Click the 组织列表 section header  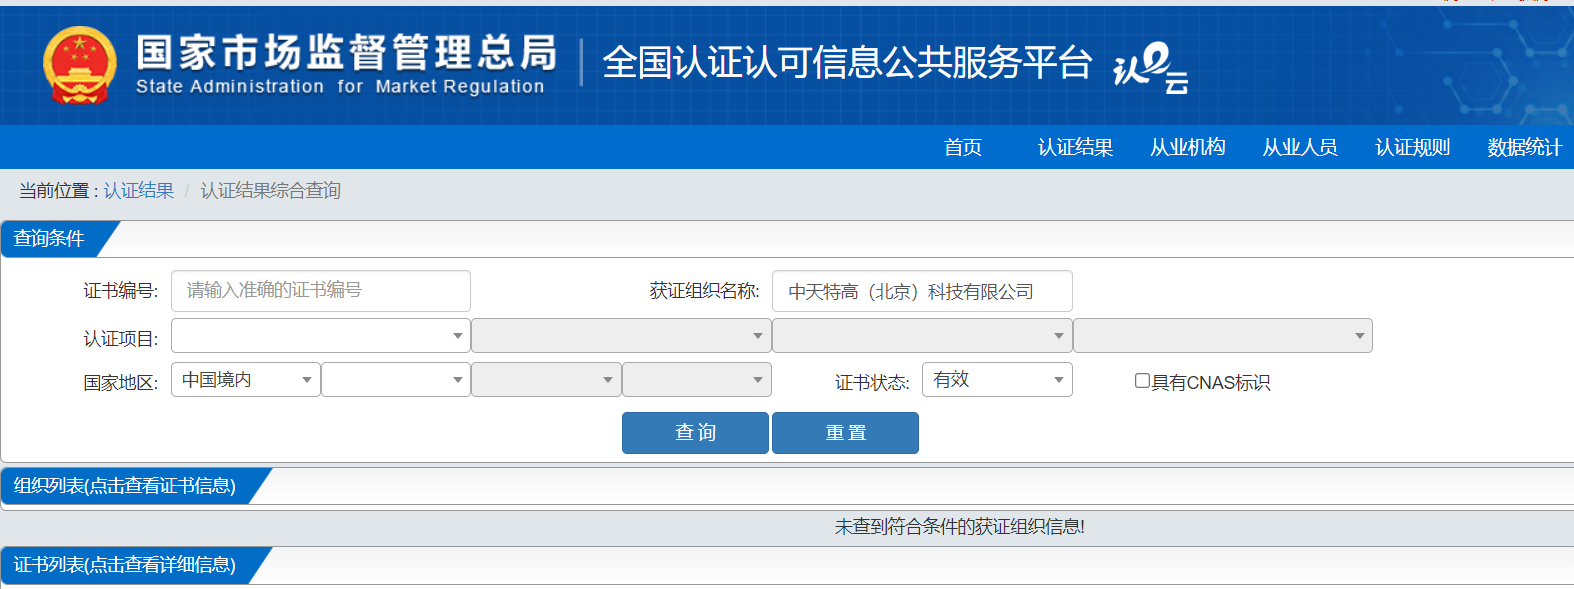click(x=125, y=486)
